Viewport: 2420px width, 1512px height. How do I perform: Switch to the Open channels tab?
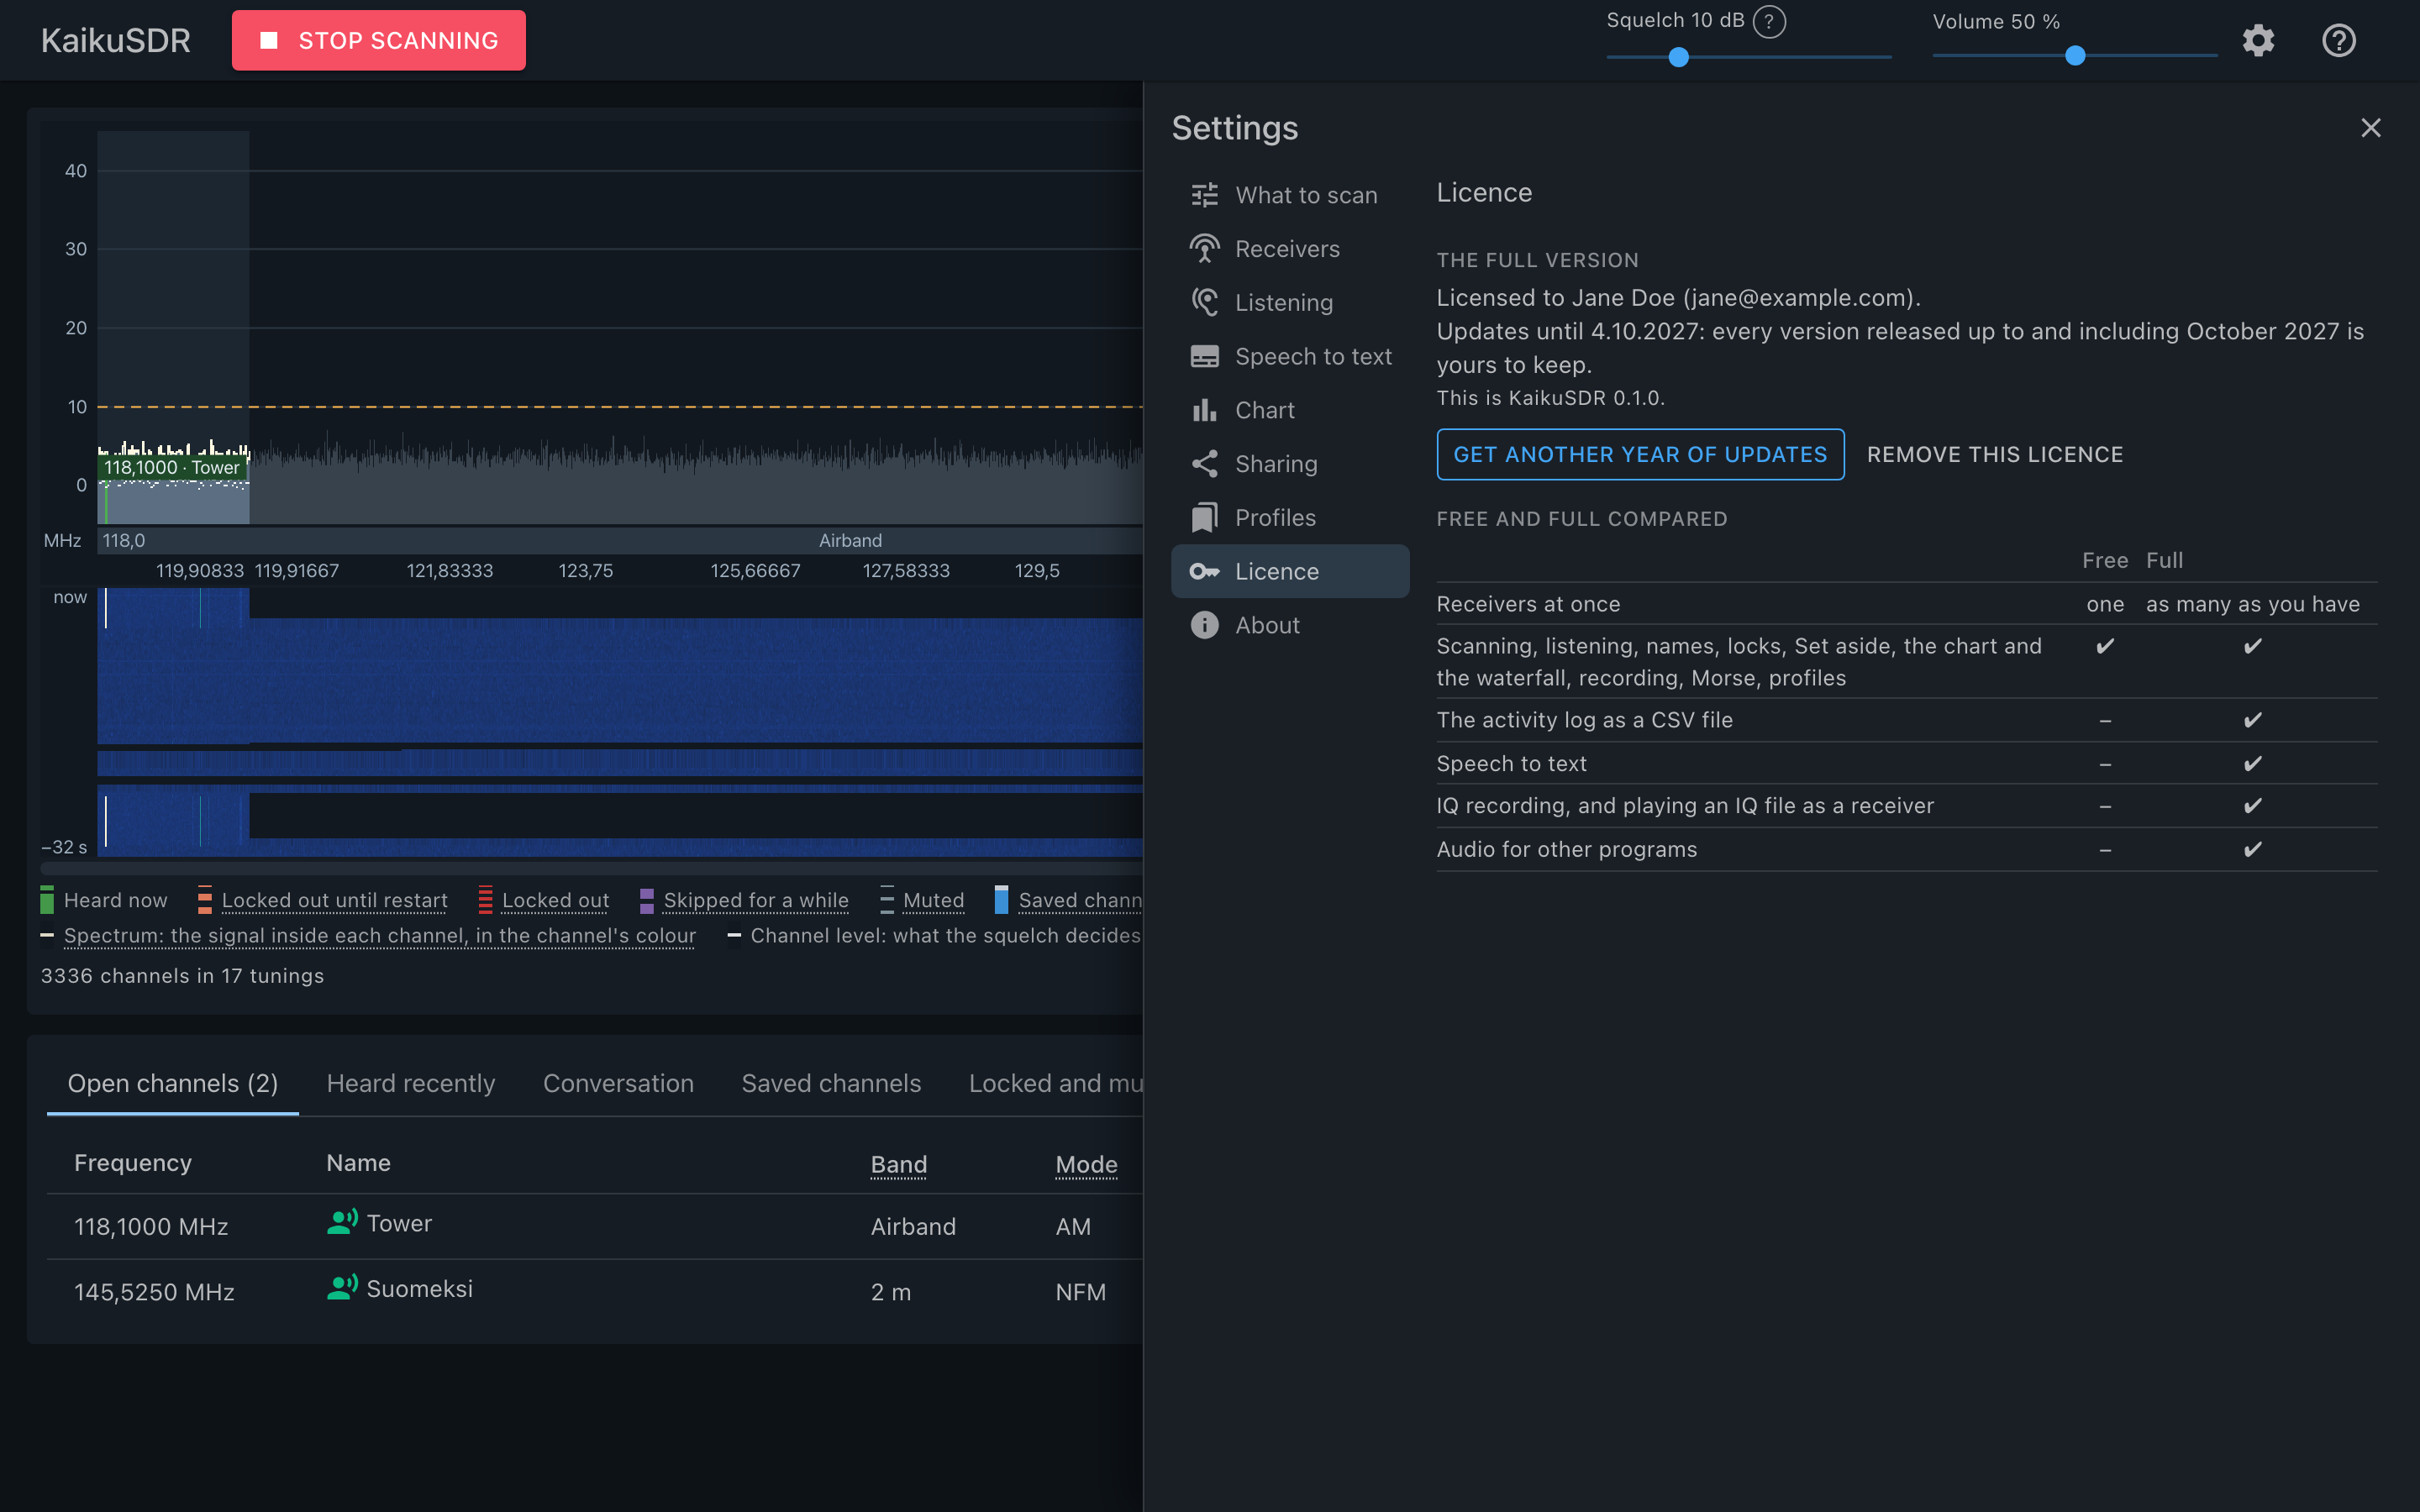coord(173,1083)
